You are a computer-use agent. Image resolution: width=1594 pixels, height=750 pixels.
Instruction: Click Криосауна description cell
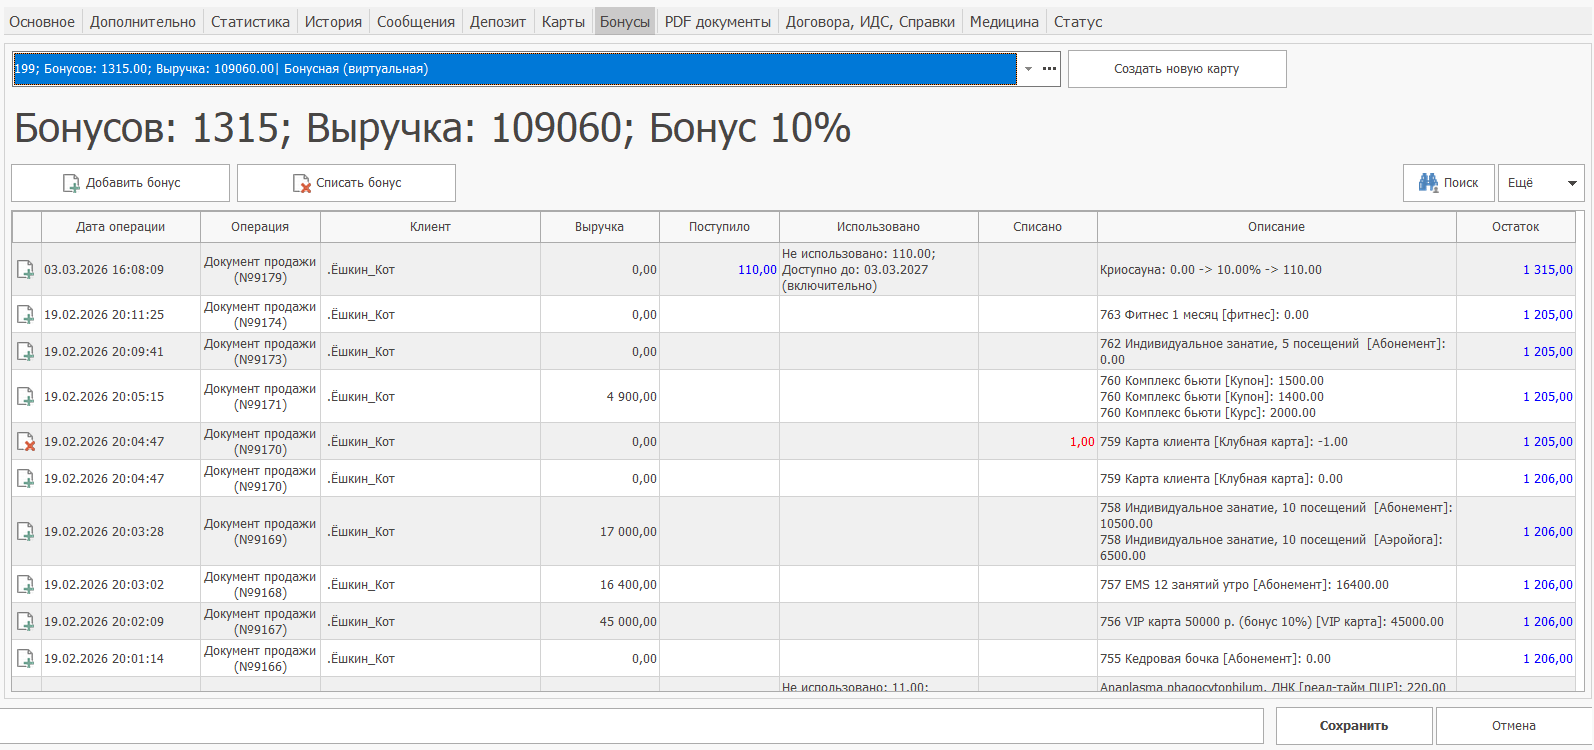click(1277, 270)
